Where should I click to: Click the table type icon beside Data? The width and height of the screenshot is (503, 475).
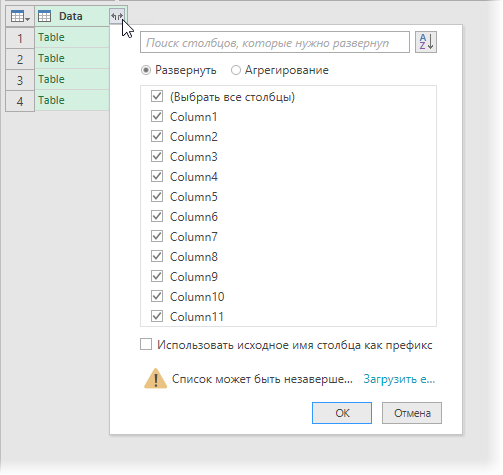pos(44,16)
